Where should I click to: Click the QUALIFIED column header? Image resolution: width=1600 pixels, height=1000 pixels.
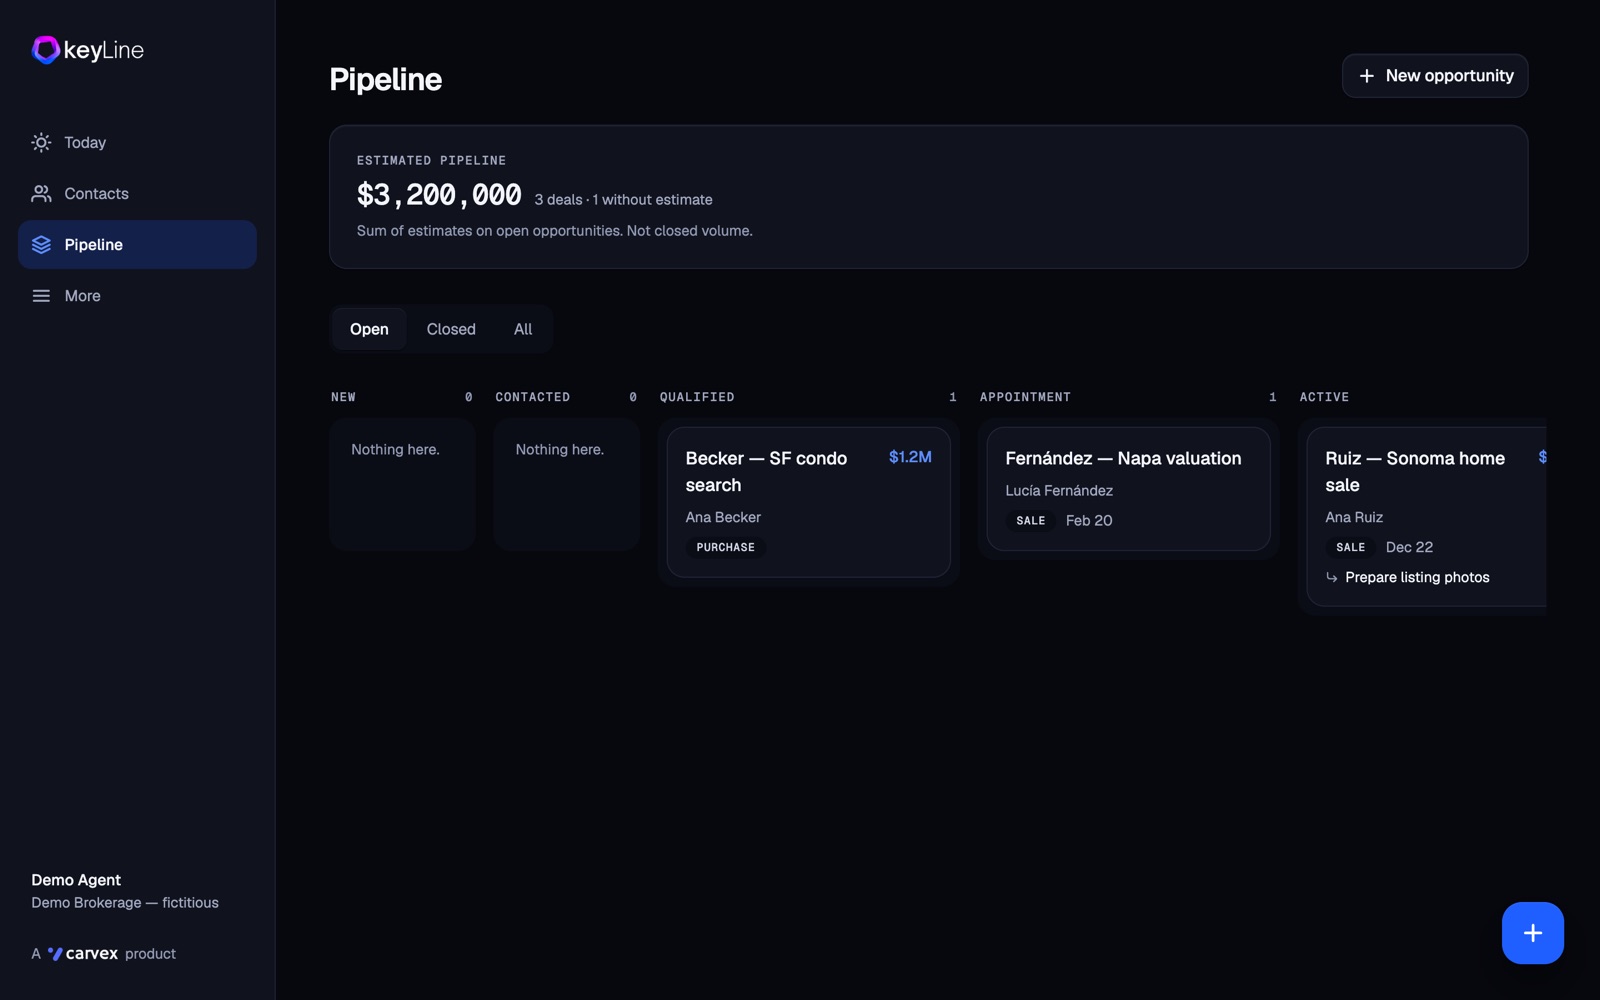coord(697,398)
